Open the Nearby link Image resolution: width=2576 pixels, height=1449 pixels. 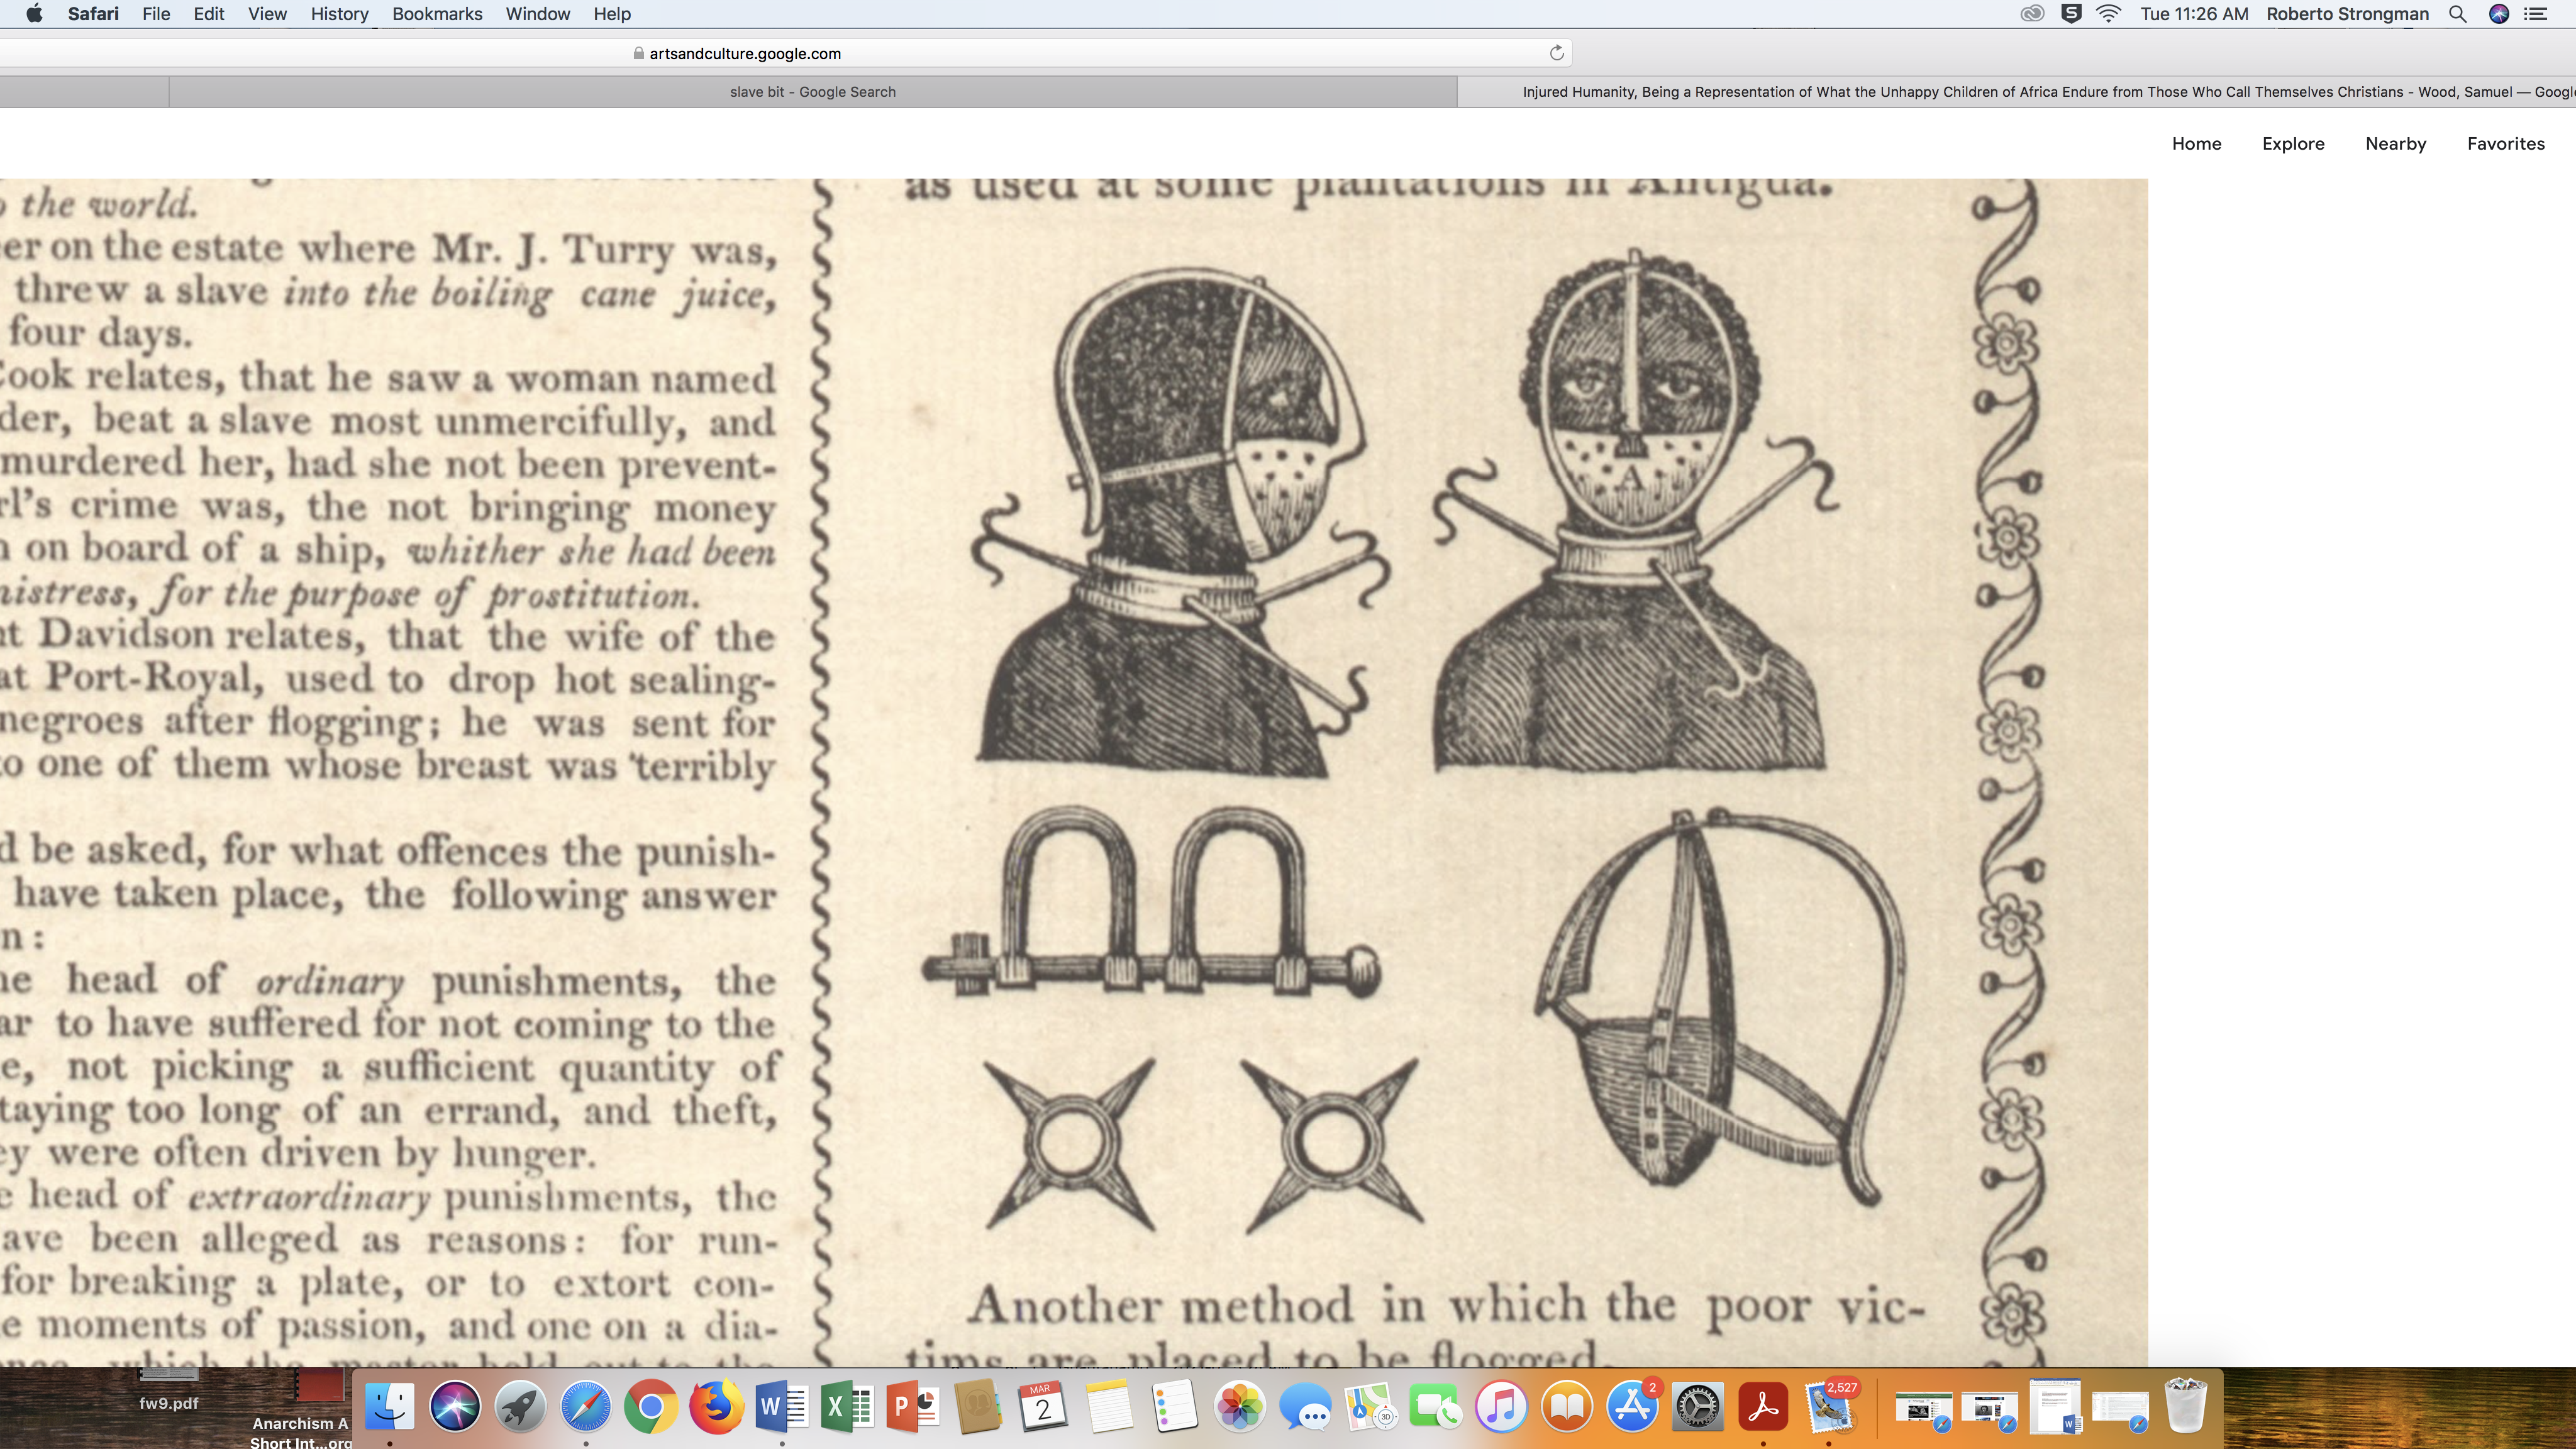tap(2395, 143)
